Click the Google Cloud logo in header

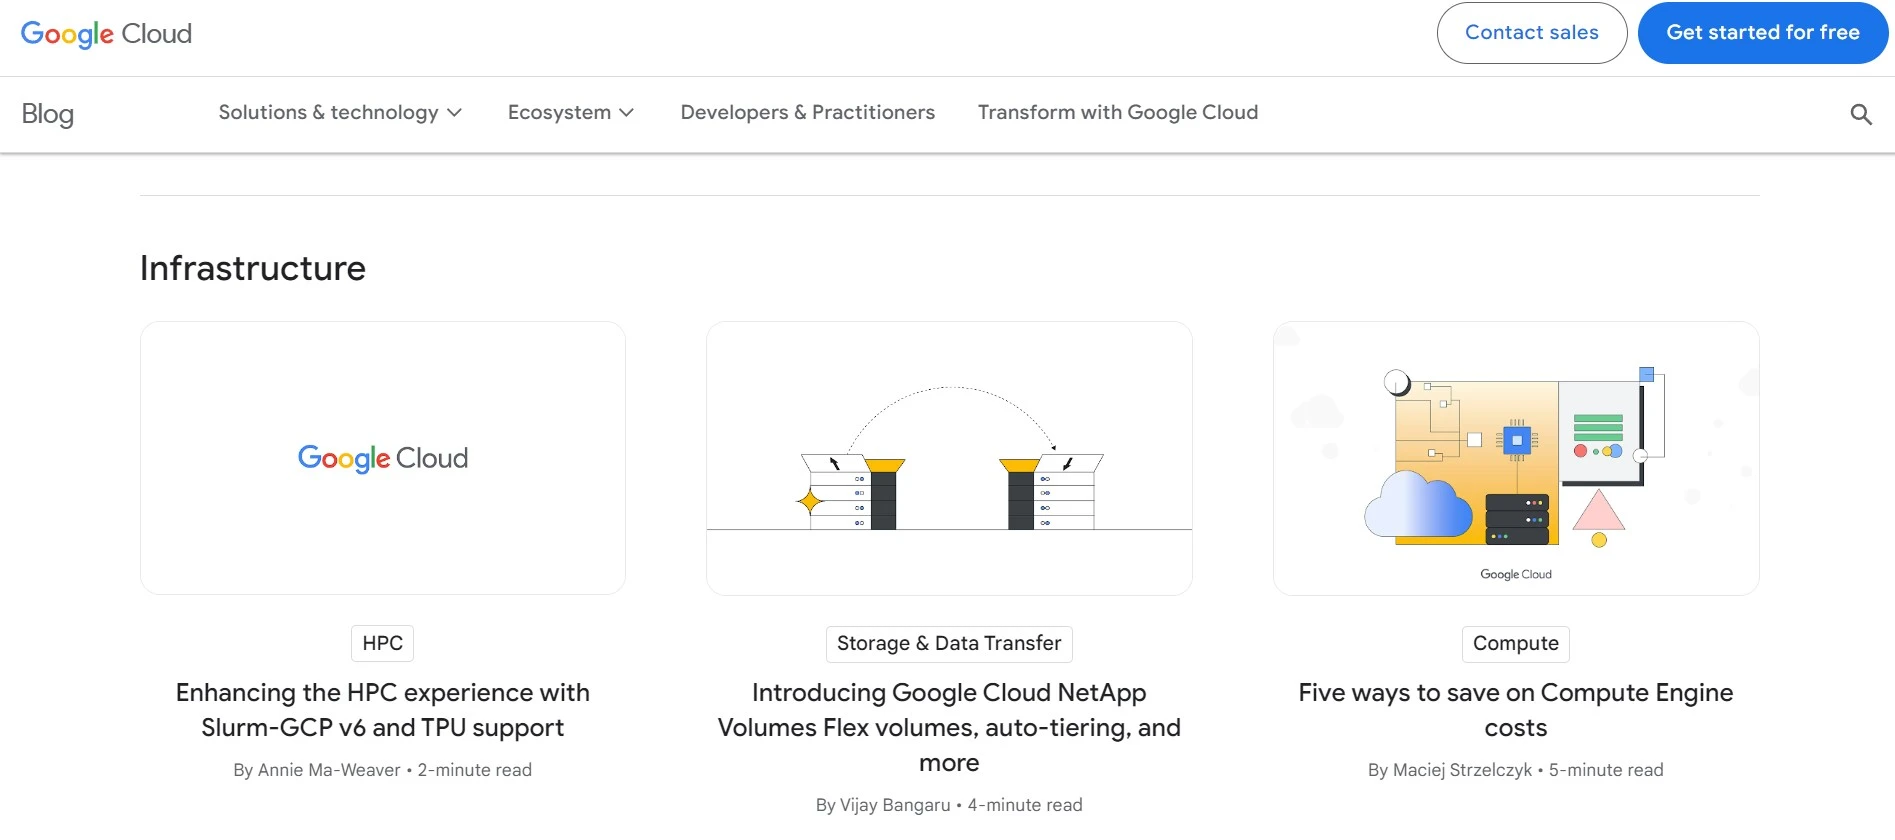click(106, 34)
